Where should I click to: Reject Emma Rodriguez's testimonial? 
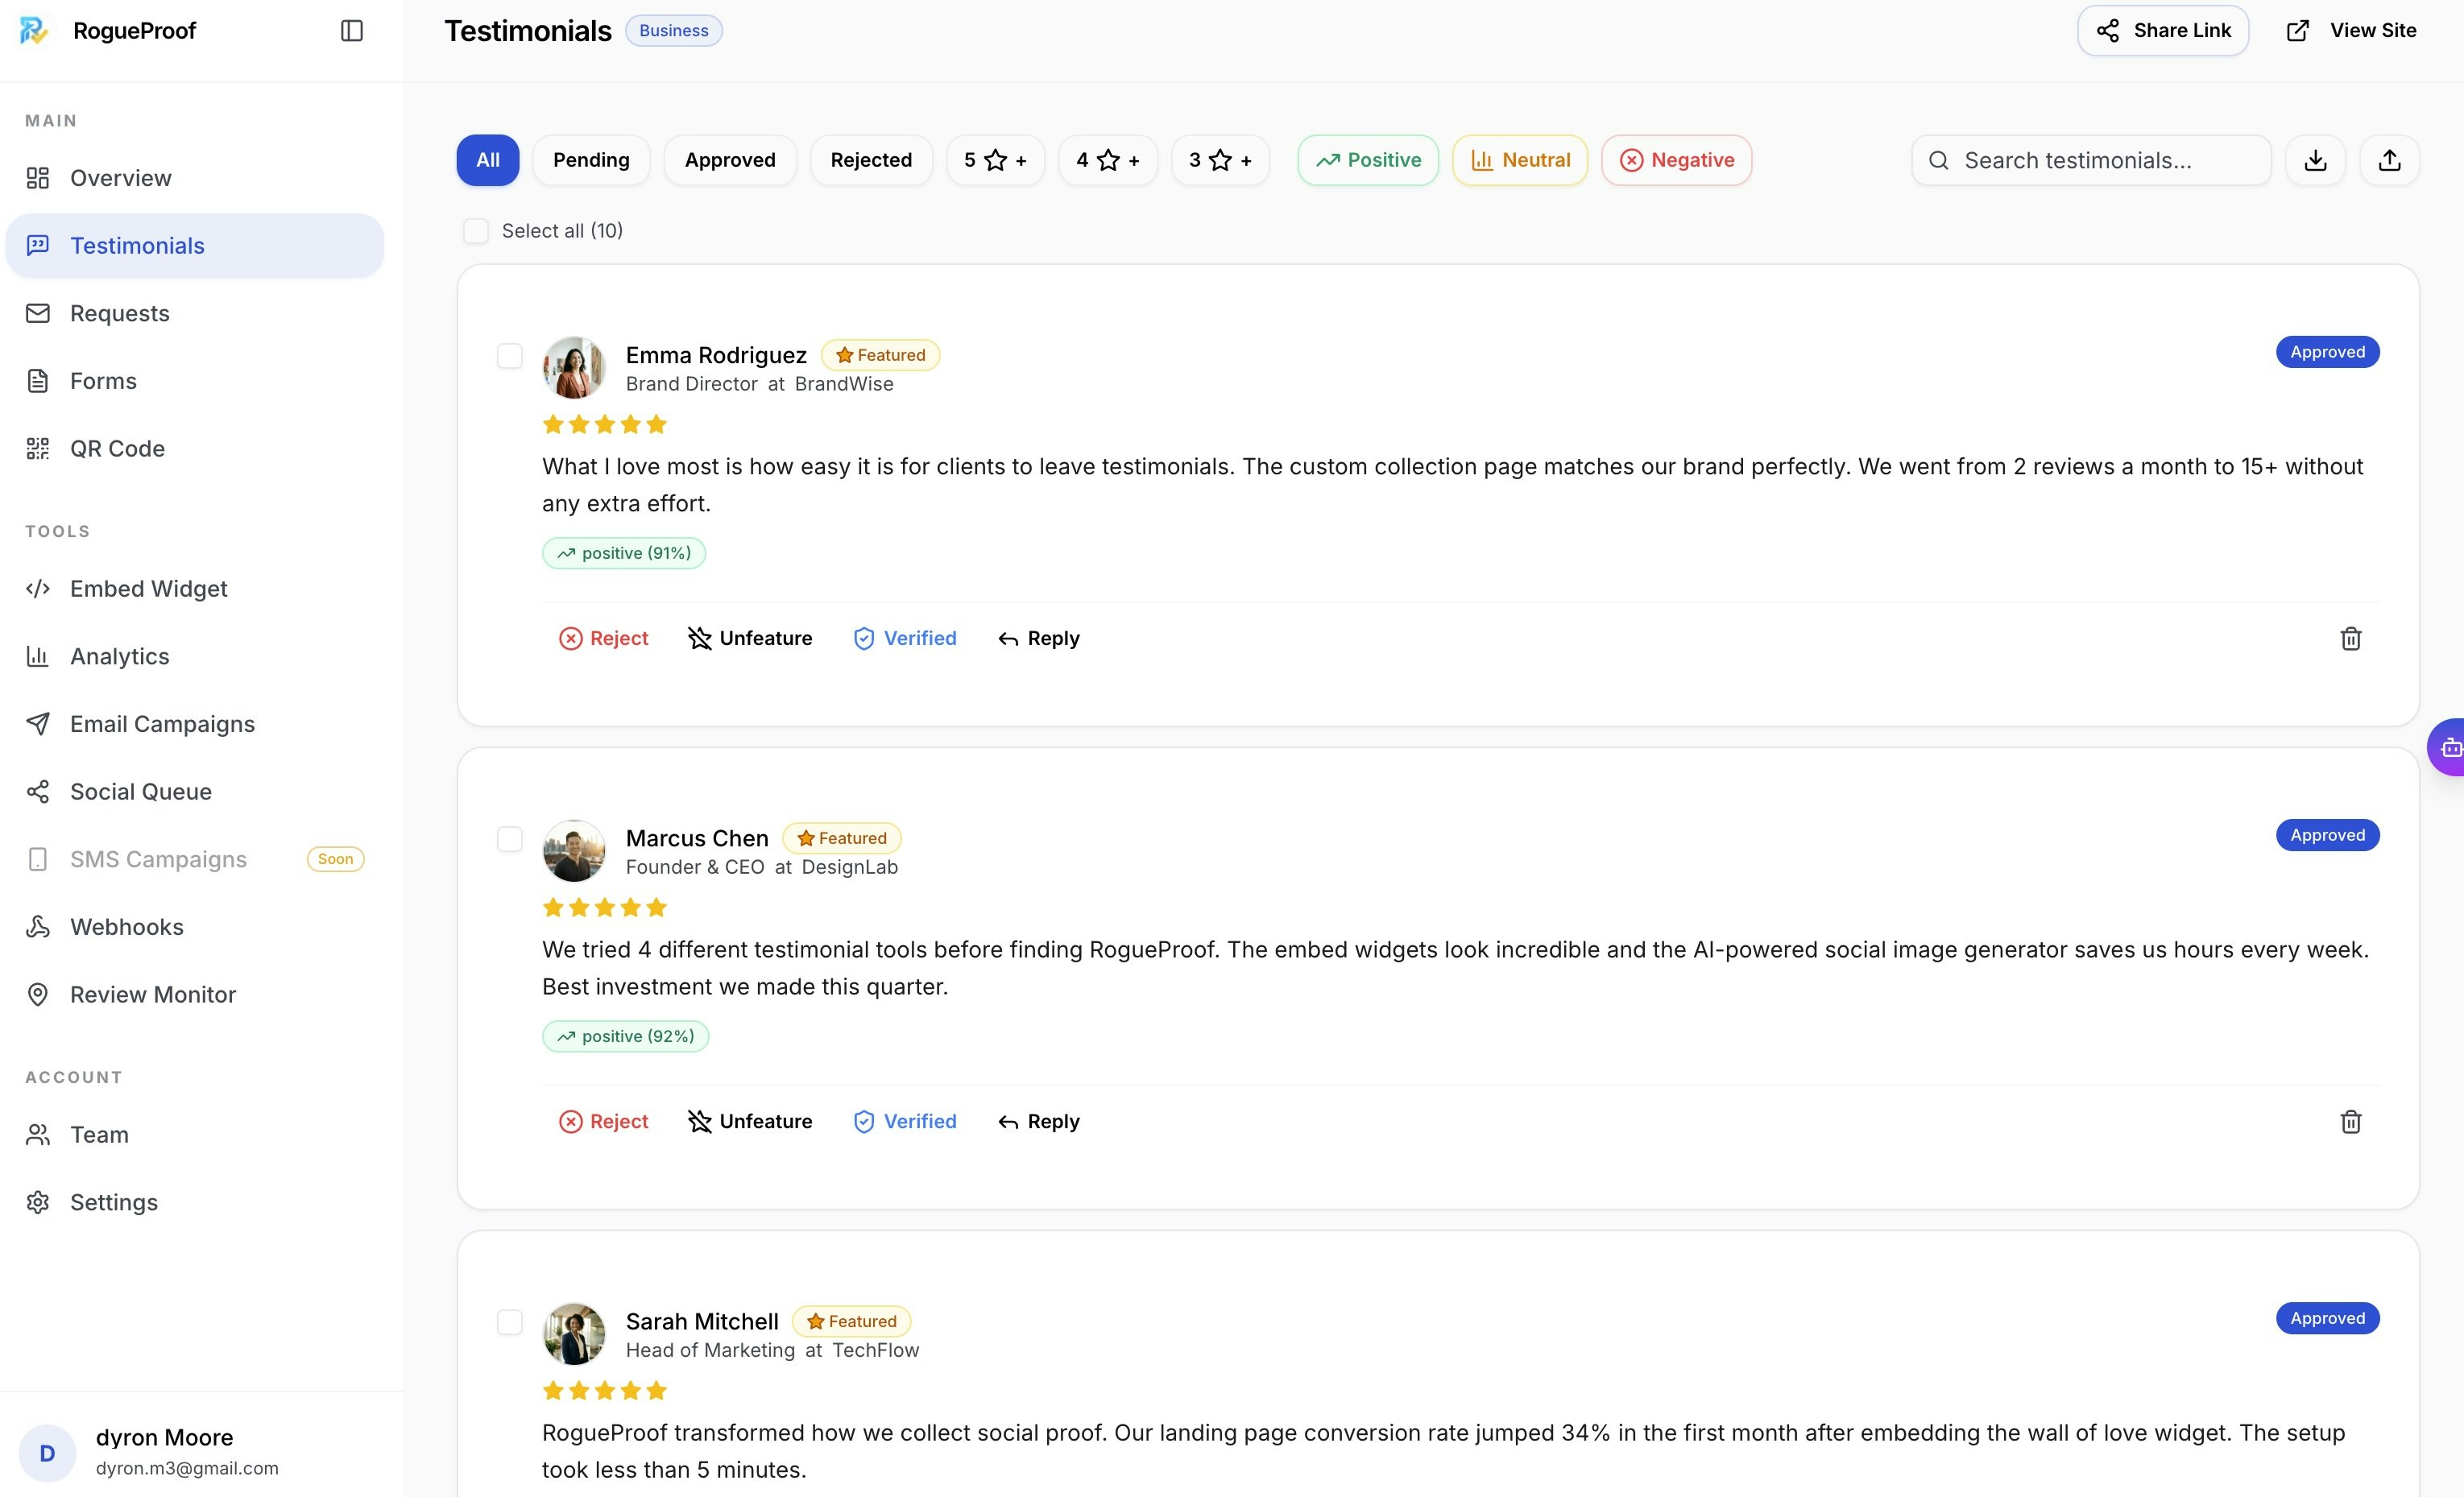pos(604,638)
